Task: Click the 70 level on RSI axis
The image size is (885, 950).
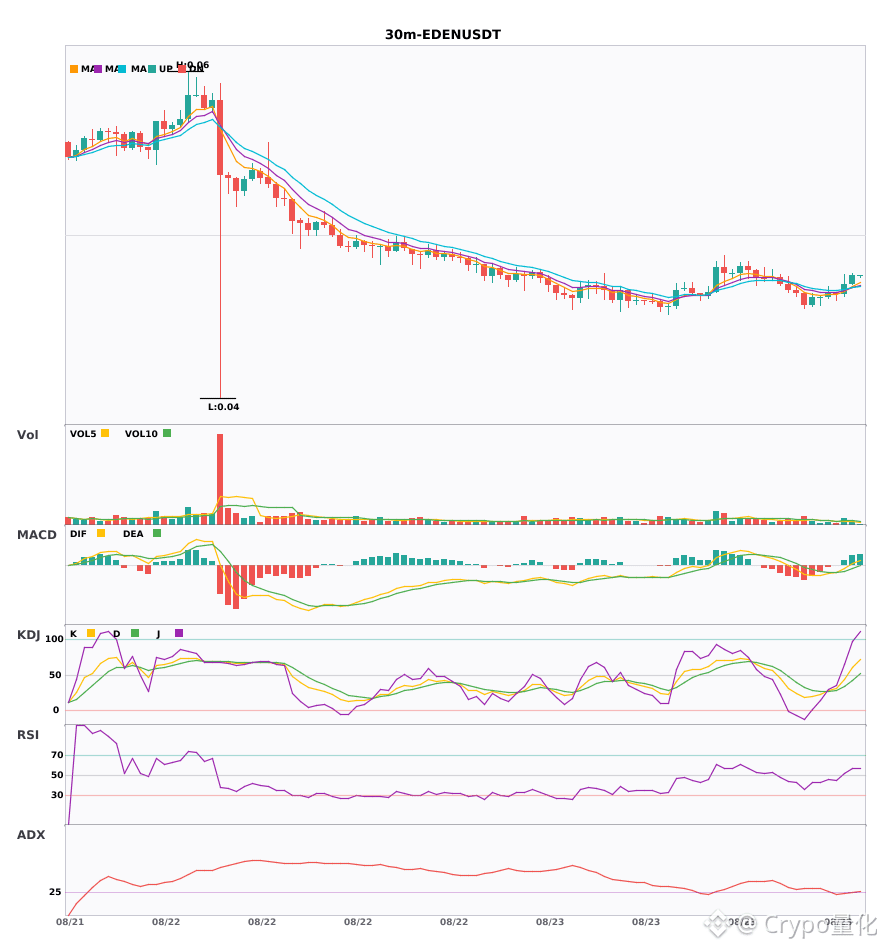Action: pyautogui.click(x=57, y=755)
